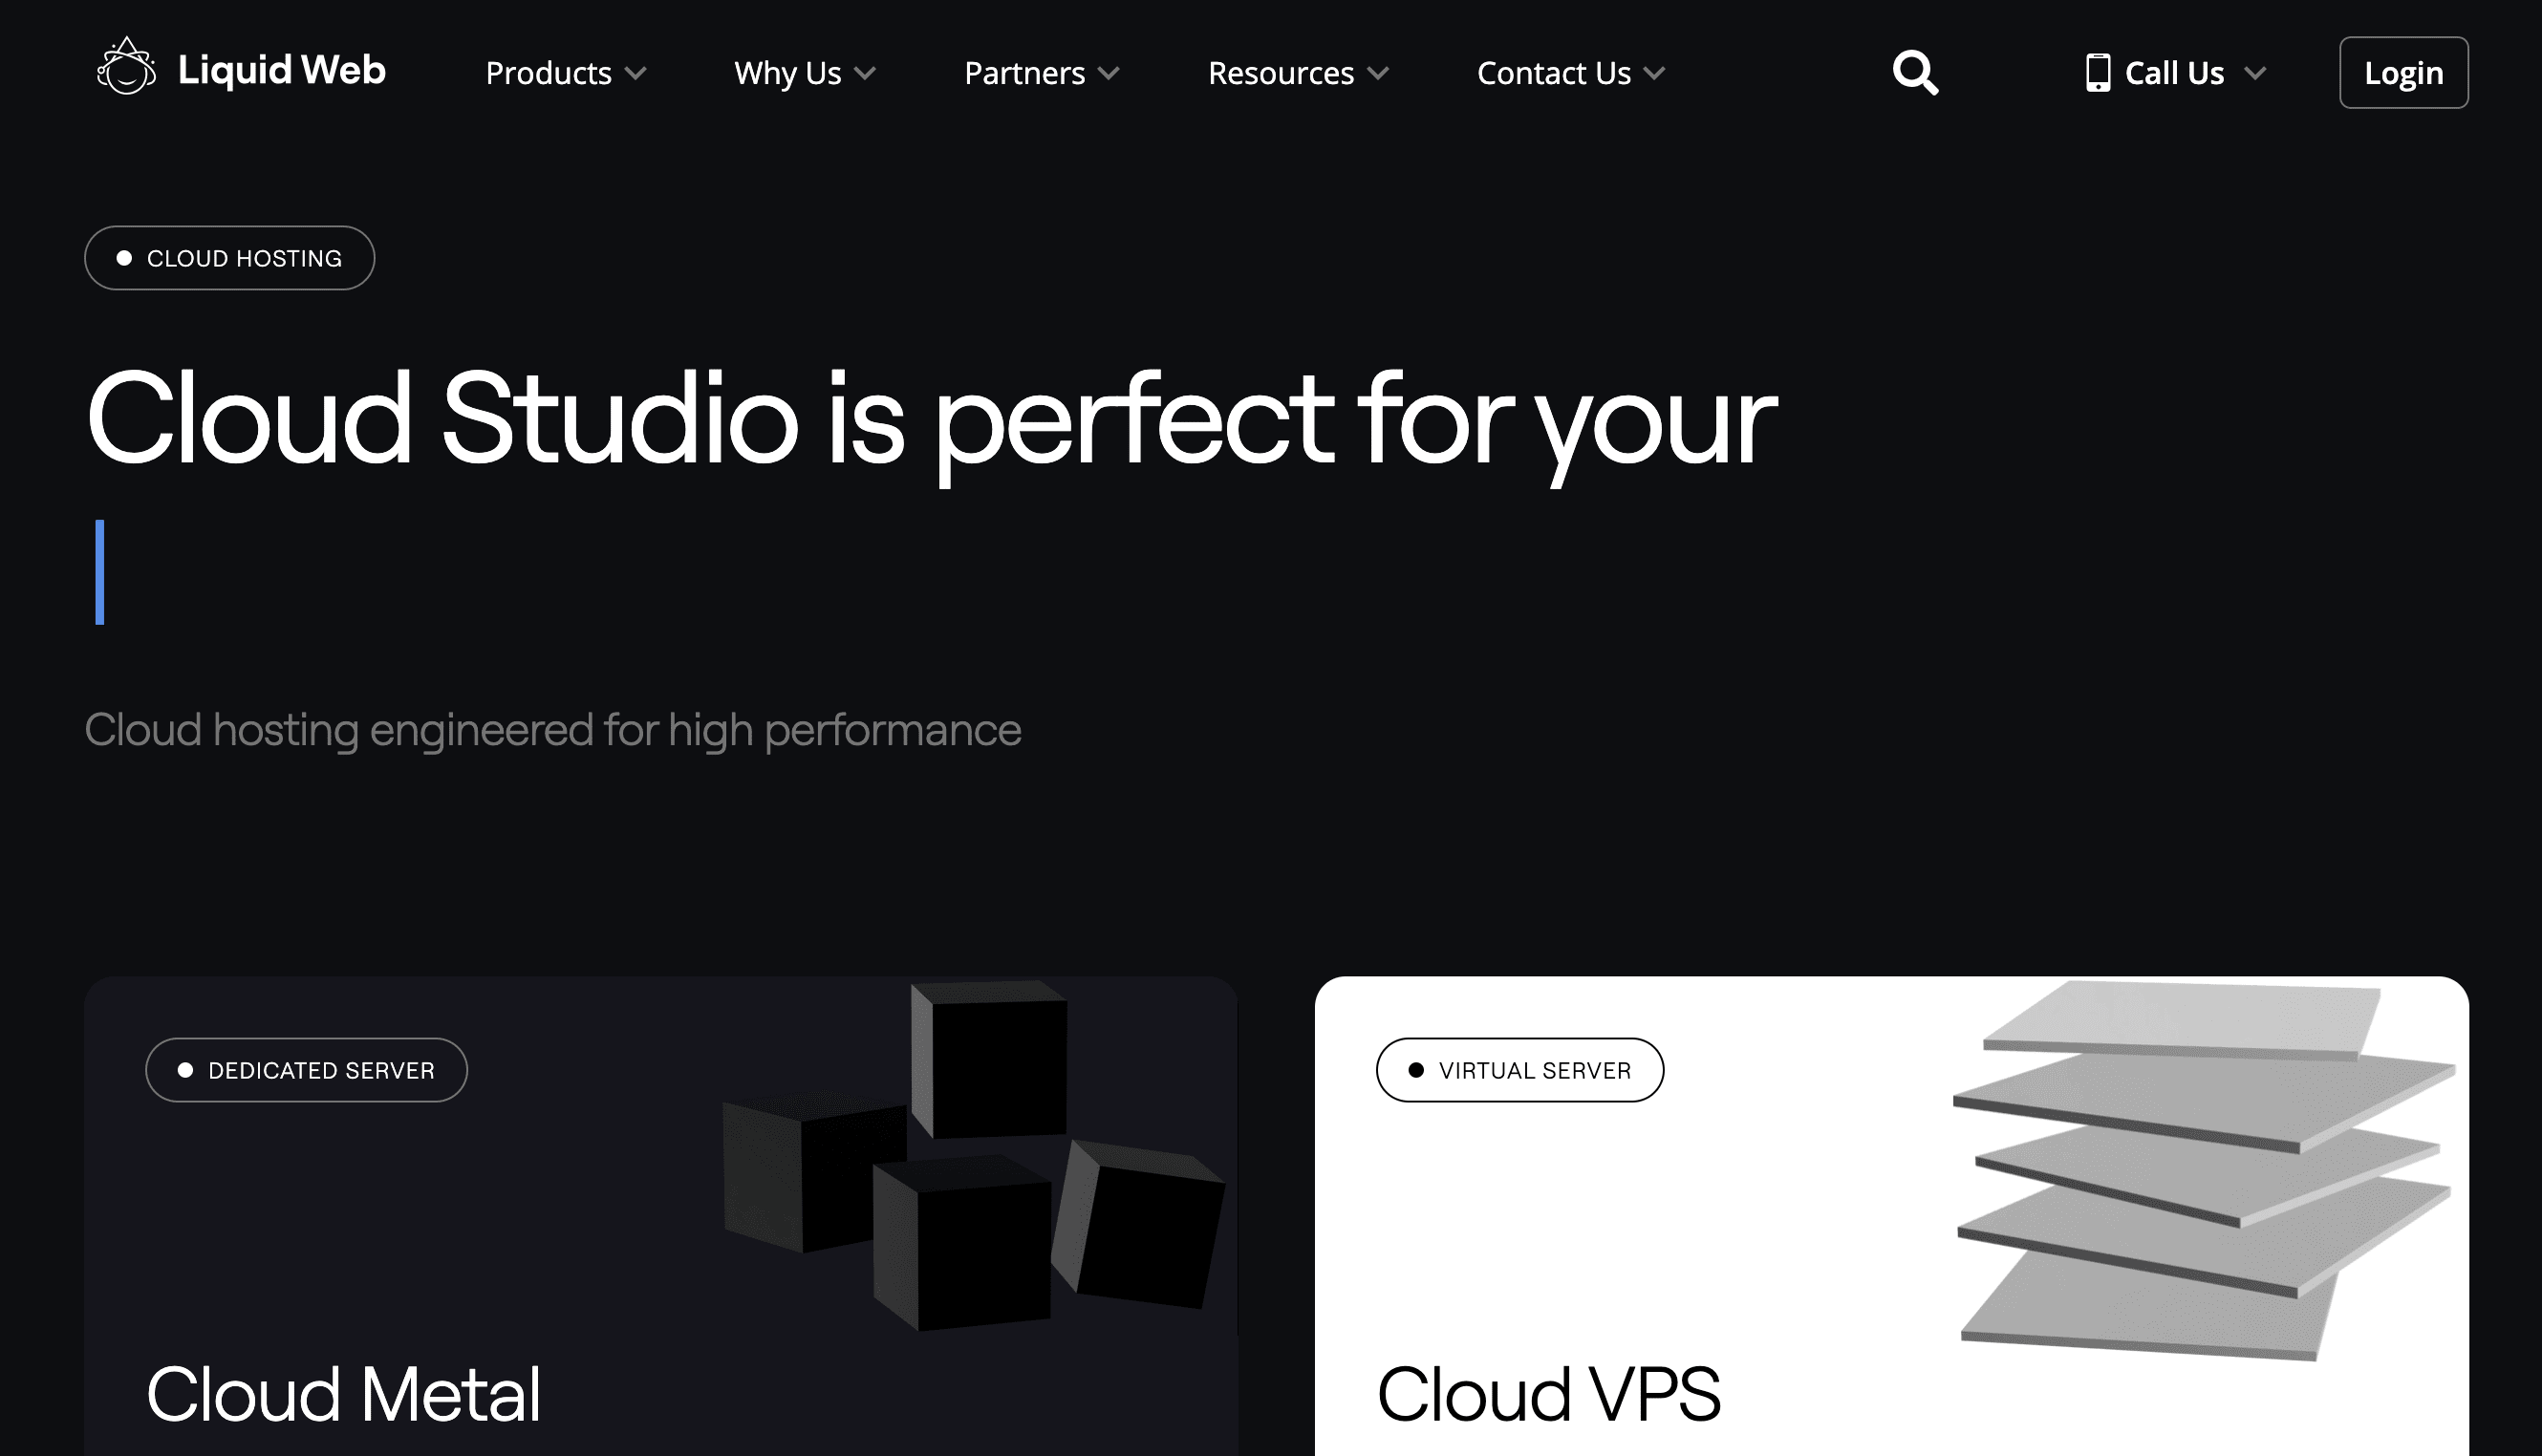Click the search magnifier icon
Viewport: 2542px width, 1456px height.
click(1915, 74)
